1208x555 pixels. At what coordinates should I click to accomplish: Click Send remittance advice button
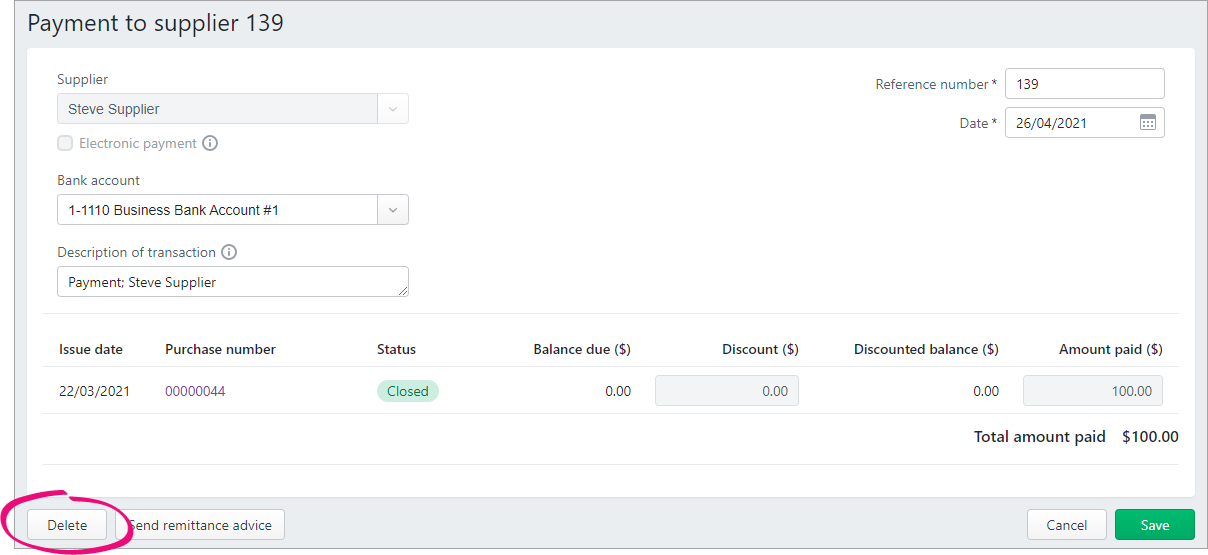(x=201, y=525)
